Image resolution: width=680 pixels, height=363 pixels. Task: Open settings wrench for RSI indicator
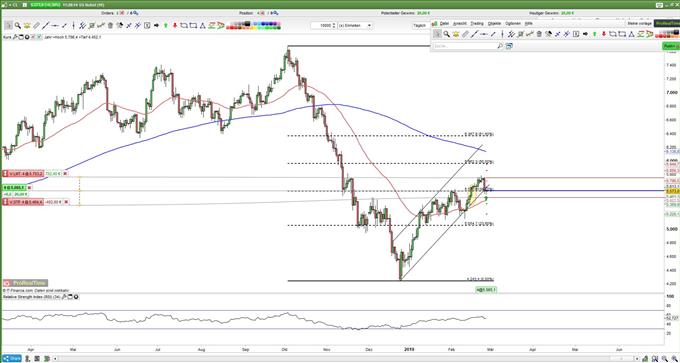(x=64, y=297)
